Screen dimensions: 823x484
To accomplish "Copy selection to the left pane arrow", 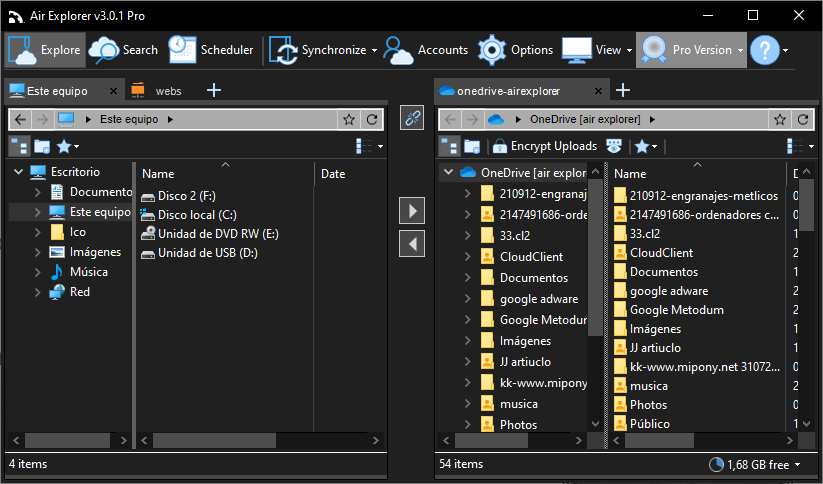I will (412, 244).
